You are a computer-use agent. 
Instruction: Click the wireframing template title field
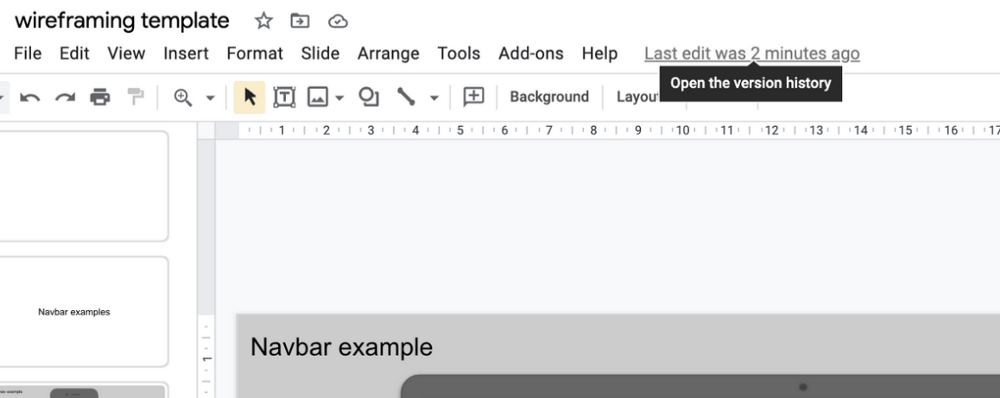(x=122, y=21)
